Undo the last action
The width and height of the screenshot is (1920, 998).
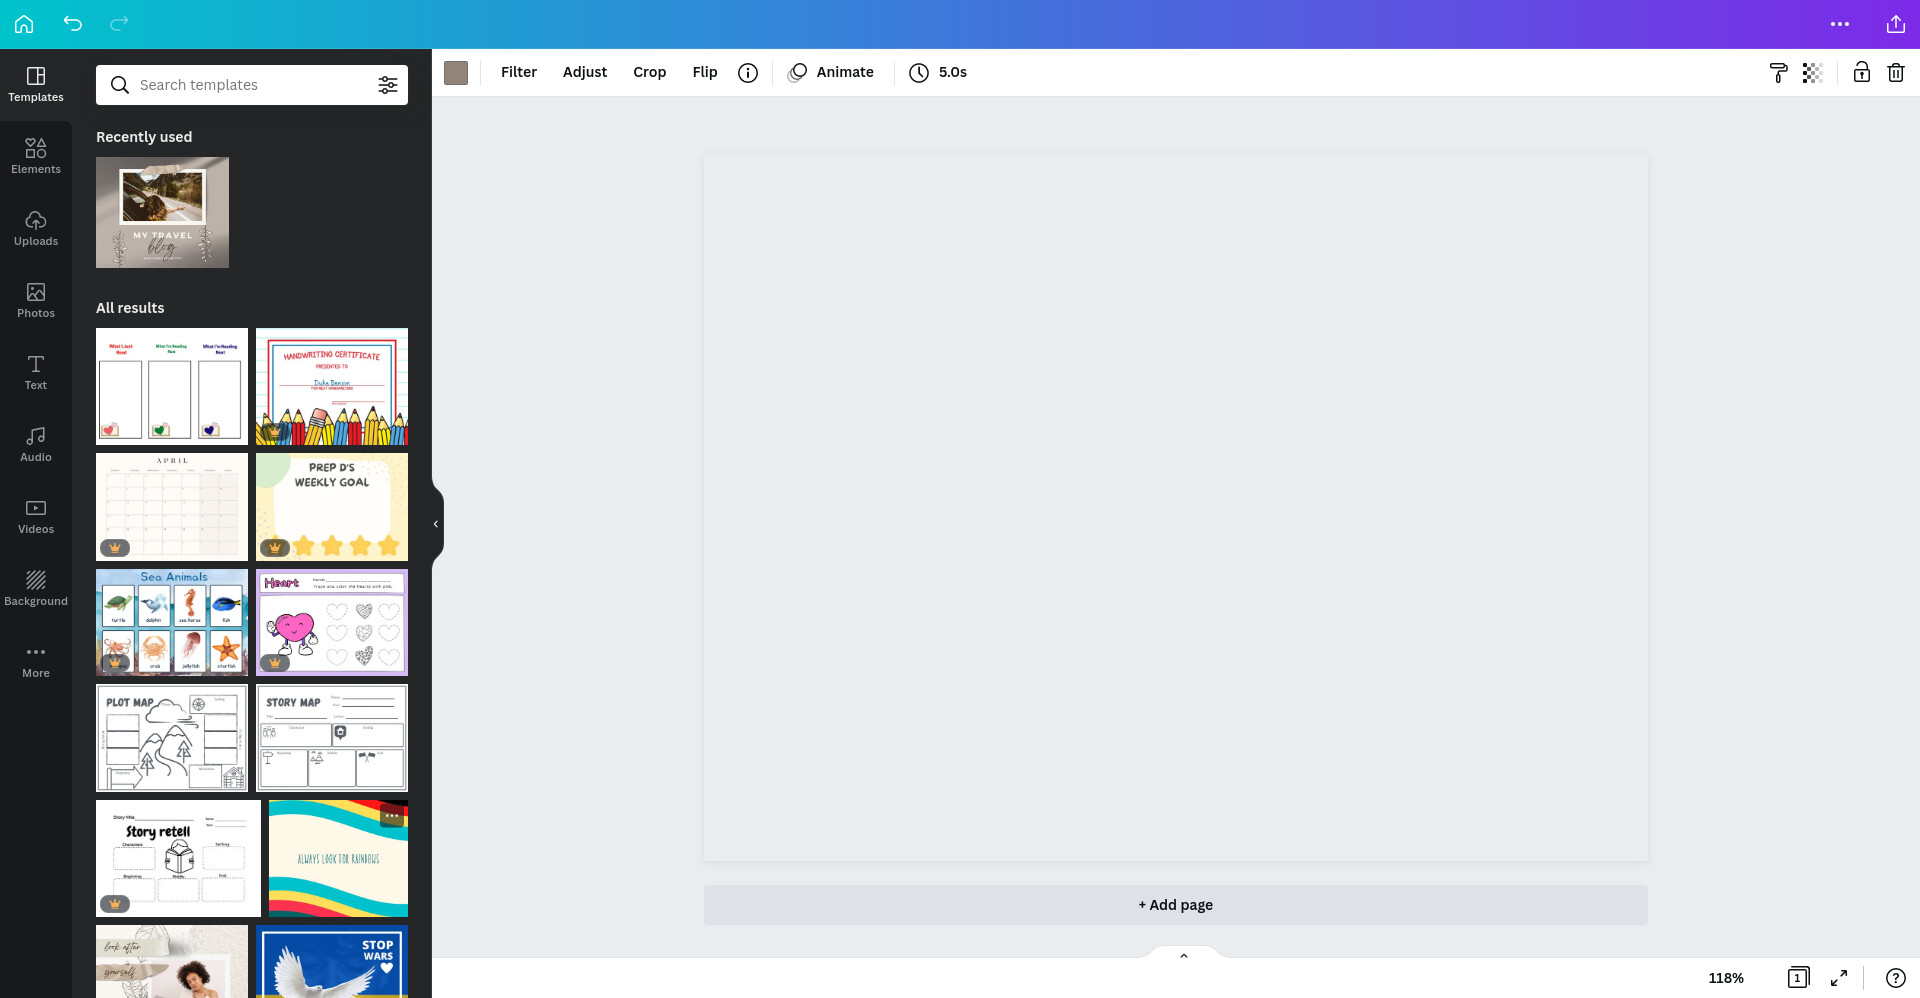[72, 24]
